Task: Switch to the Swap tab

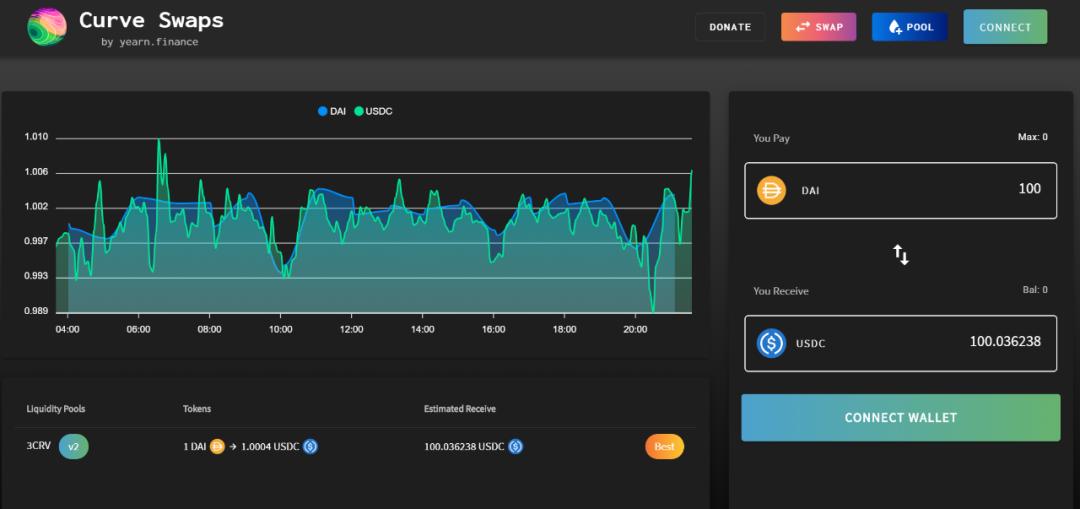Action: 818,27
